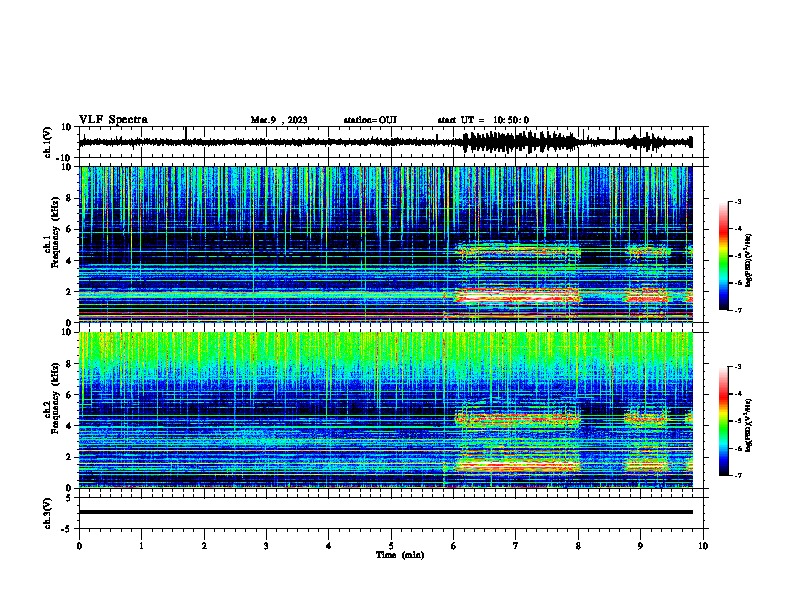792x612 pixels.
Task: Click time axis tick label "6"
Action: (453, 546)
